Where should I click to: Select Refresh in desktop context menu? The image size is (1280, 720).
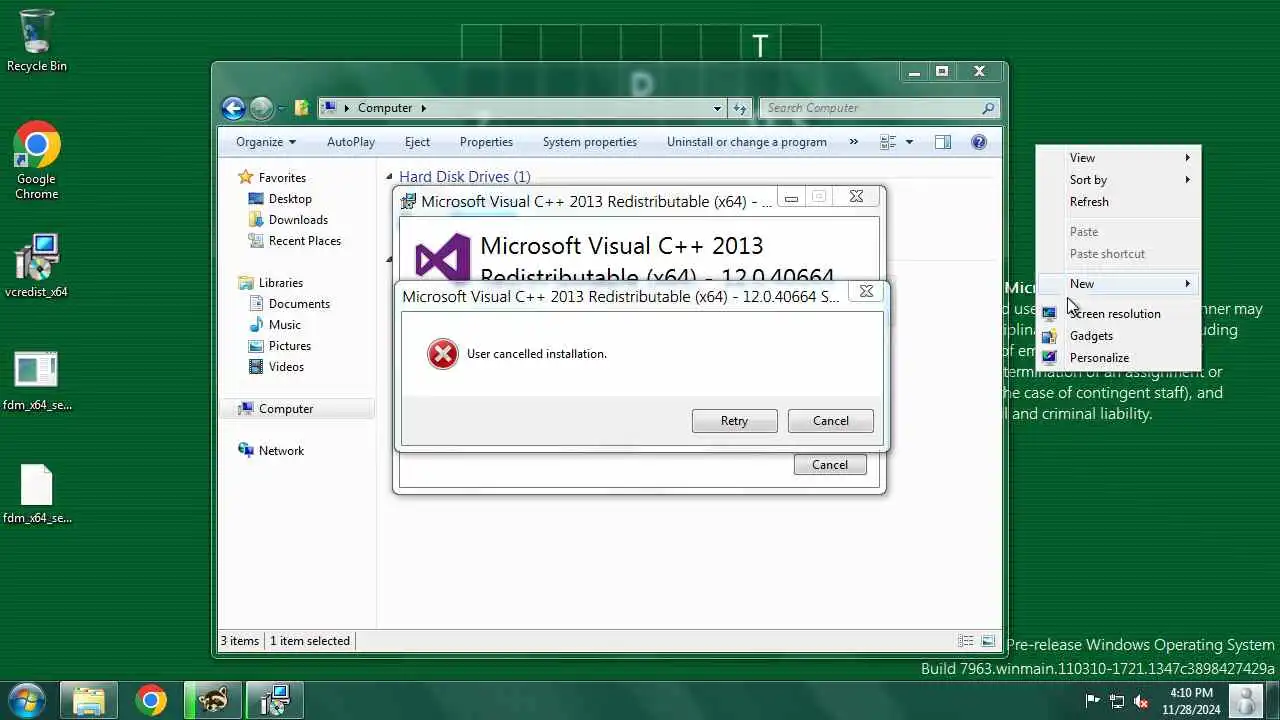click(x=1118, y=202)
